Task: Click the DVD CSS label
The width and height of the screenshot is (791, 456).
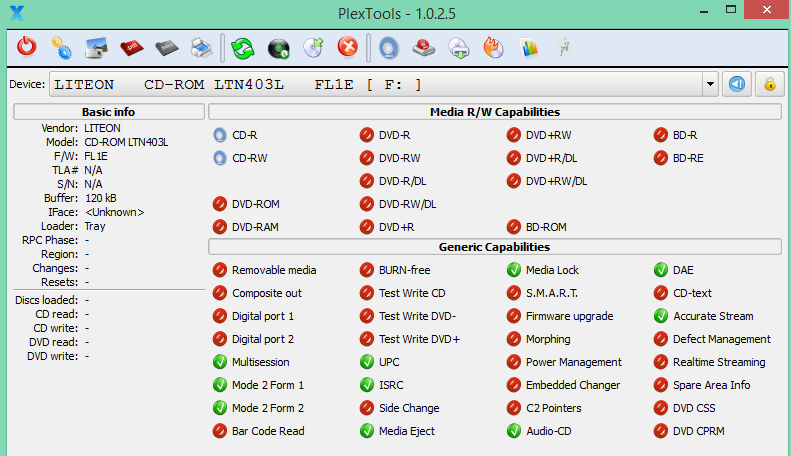Action: [x=694, y=408]
